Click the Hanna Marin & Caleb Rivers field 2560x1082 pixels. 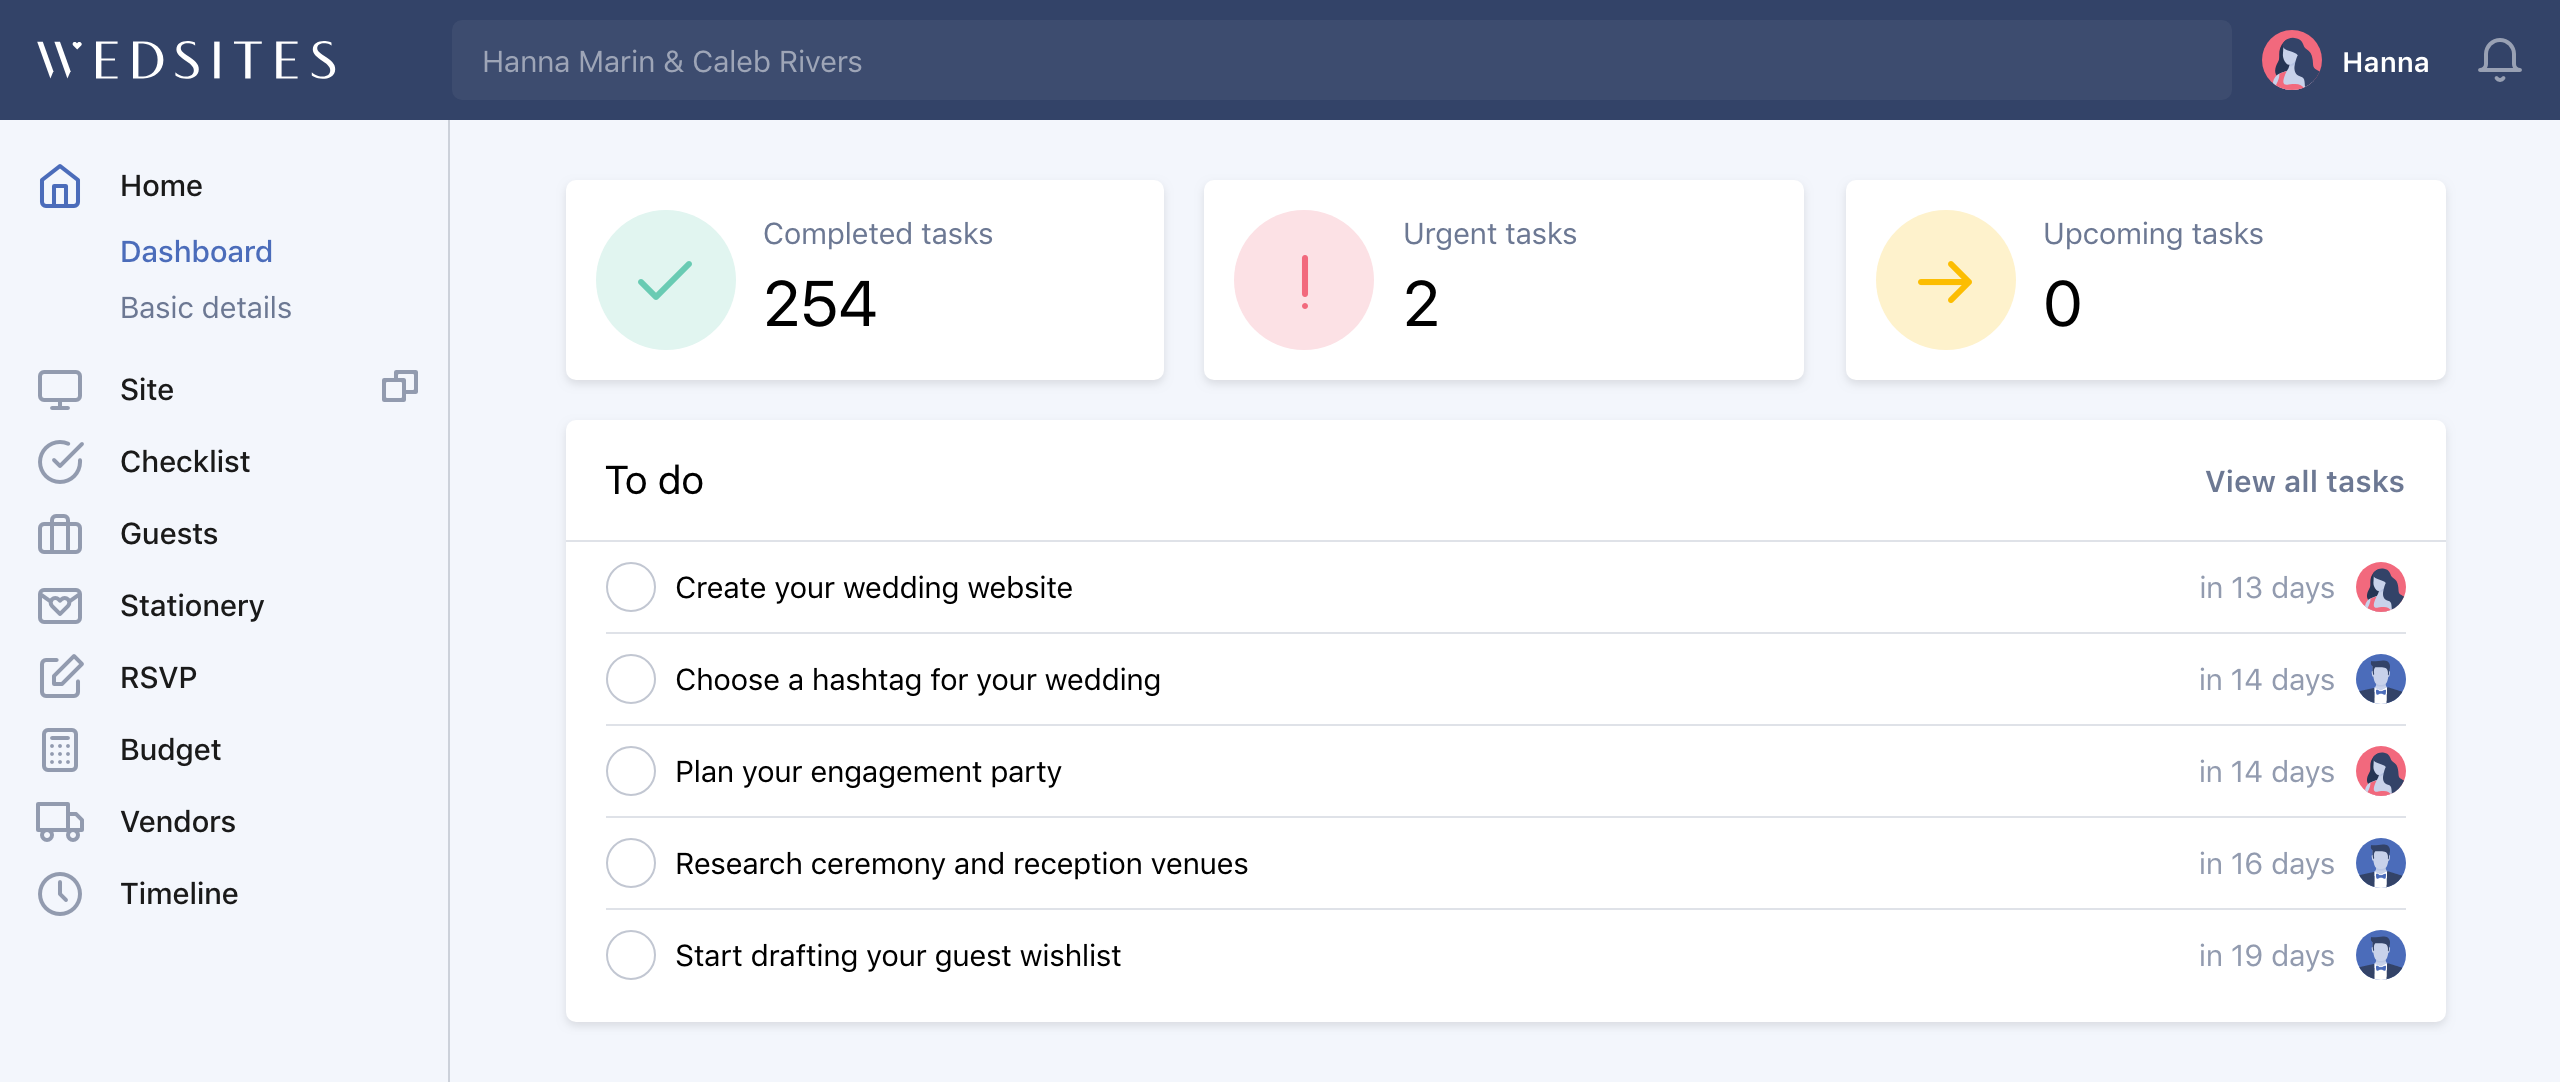pyautogui.click(x=1341, y=60)
